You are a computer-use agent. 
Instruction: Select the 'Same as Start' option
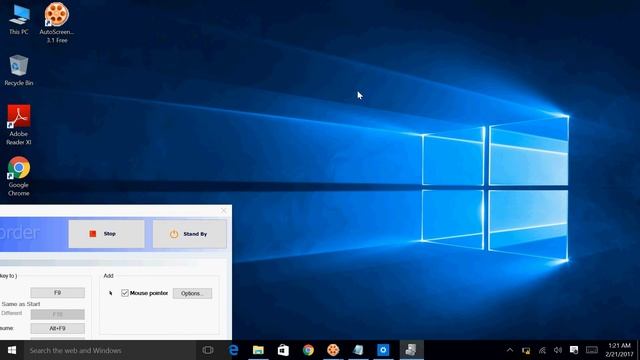(x=20, y=304)
